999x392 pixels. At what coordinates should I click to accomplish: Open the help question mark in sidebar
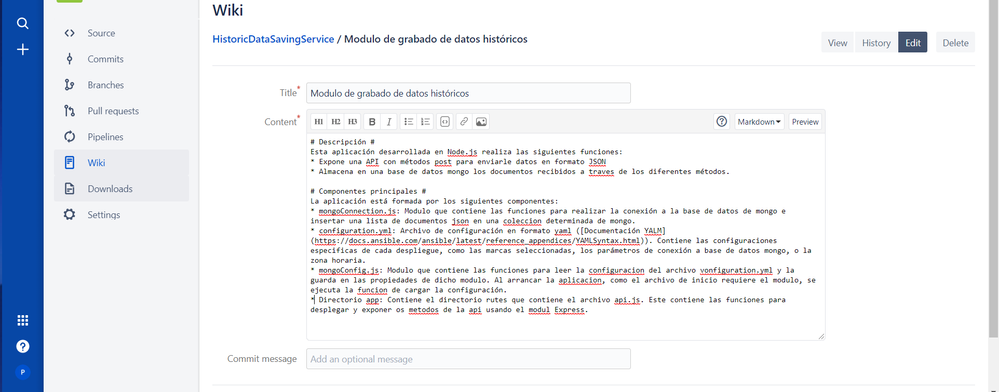pos(23,347)
